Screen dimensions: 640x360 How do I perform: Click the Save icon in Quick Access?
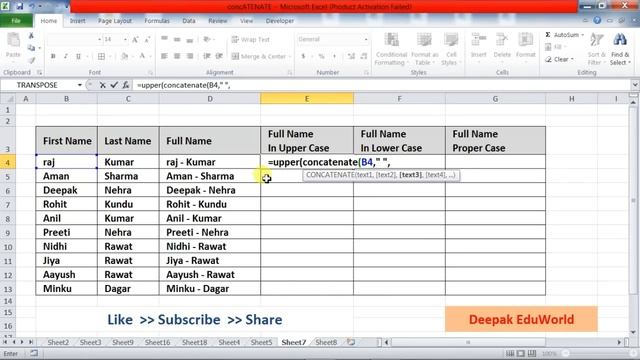pos(20,7)
